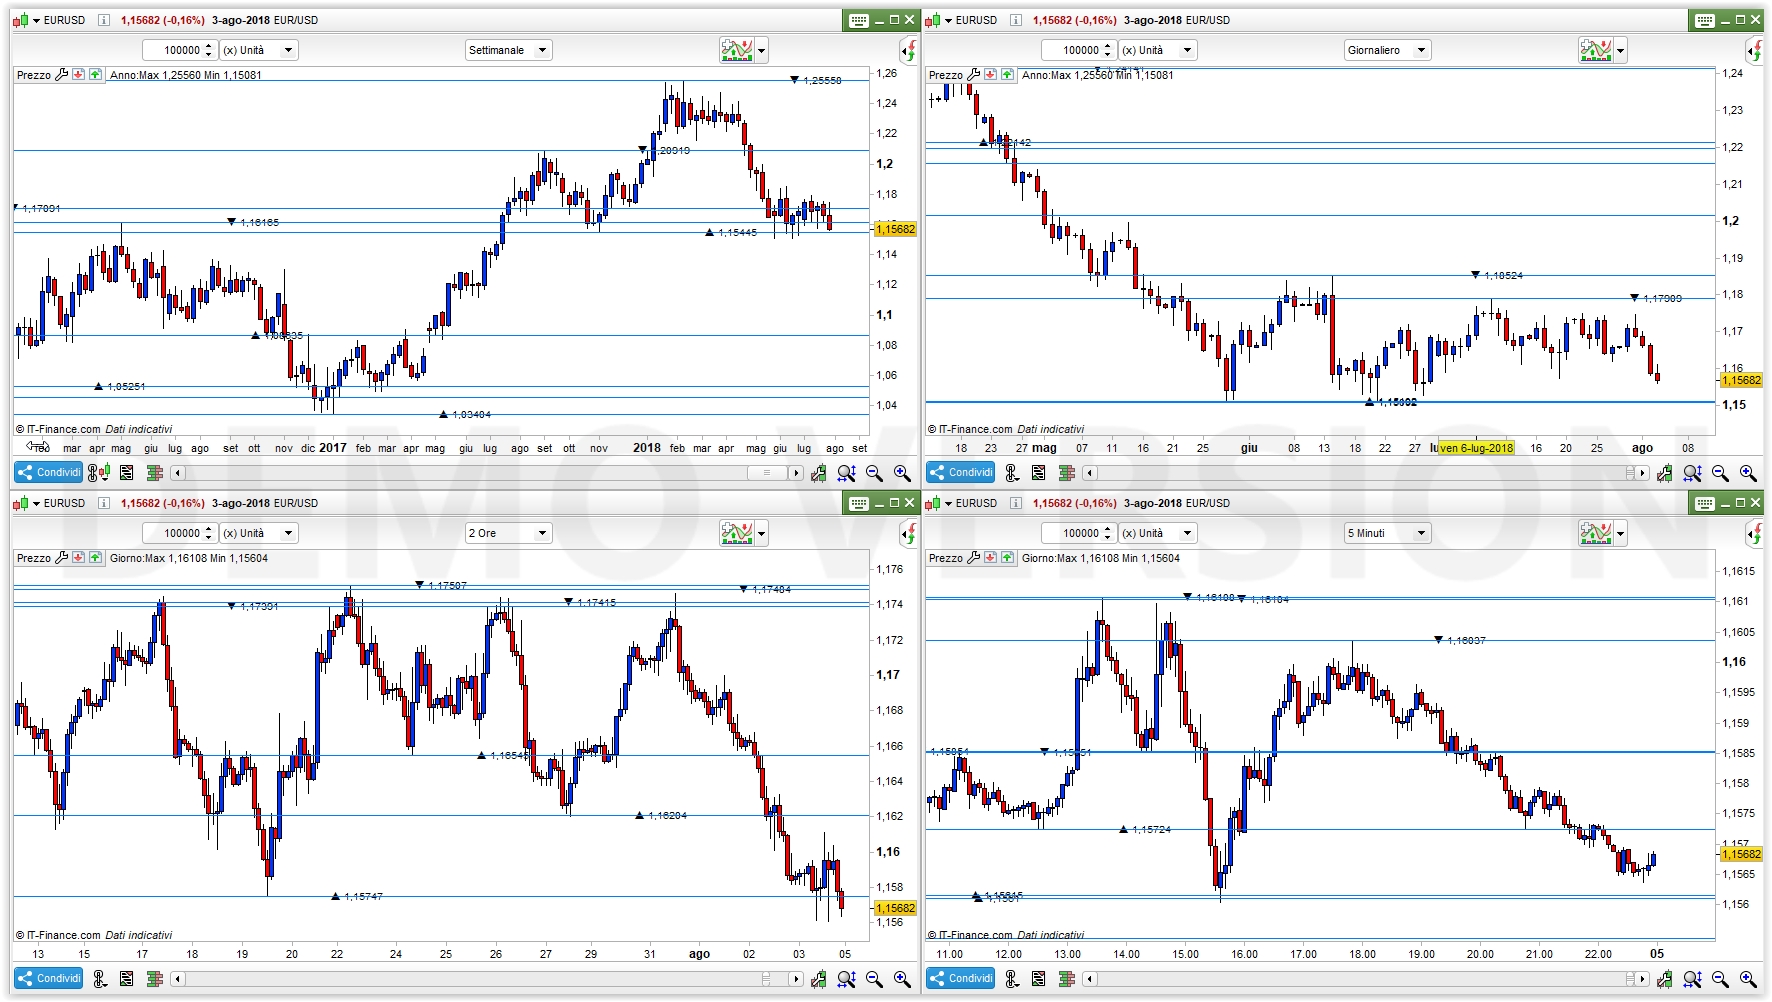Image resolution: width=1772 pixels, height=1002 pixels.
Task: Click Condividi on the 5 Minuti chart
Action: point(961,979)
